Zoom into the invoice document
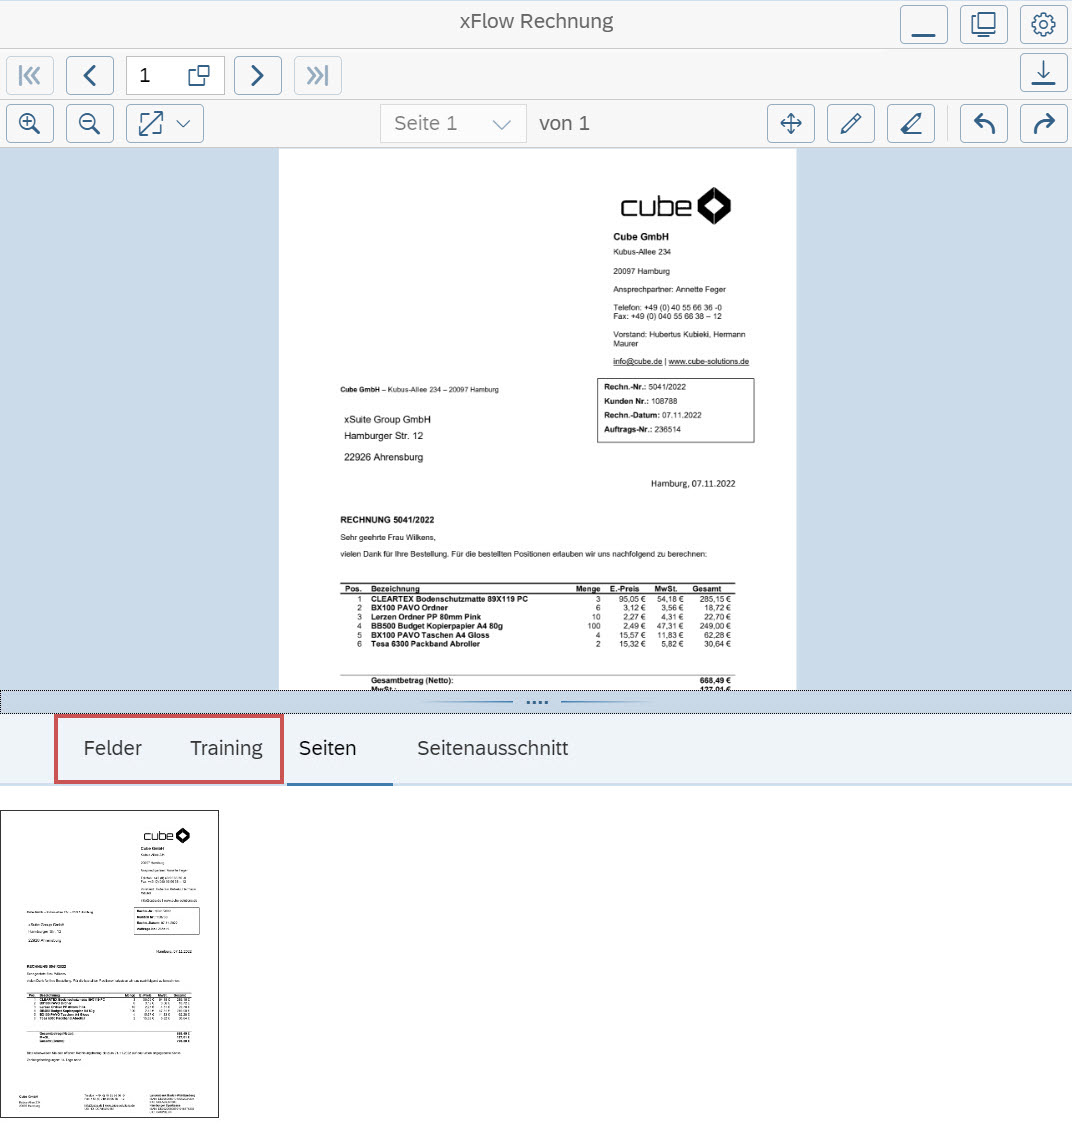 coord(29,123)
